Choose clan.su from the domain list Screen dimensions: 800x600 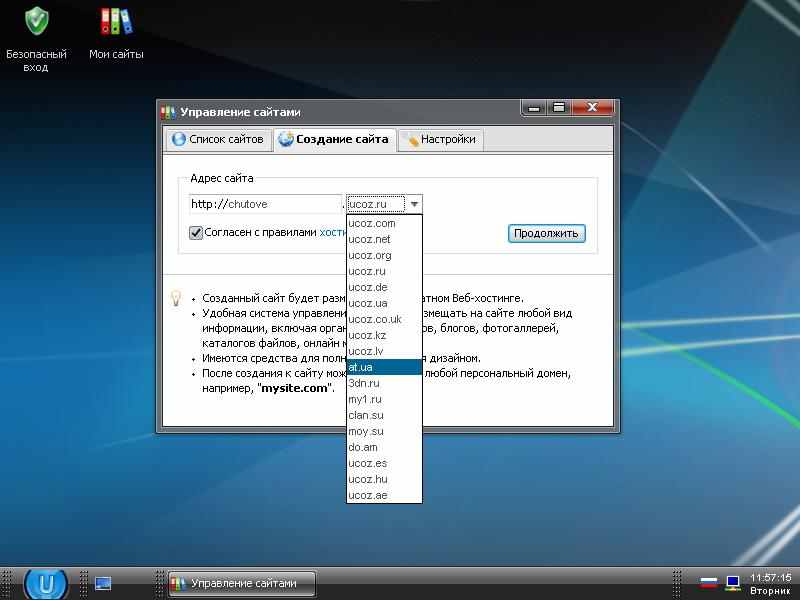(x=384, y=415)
